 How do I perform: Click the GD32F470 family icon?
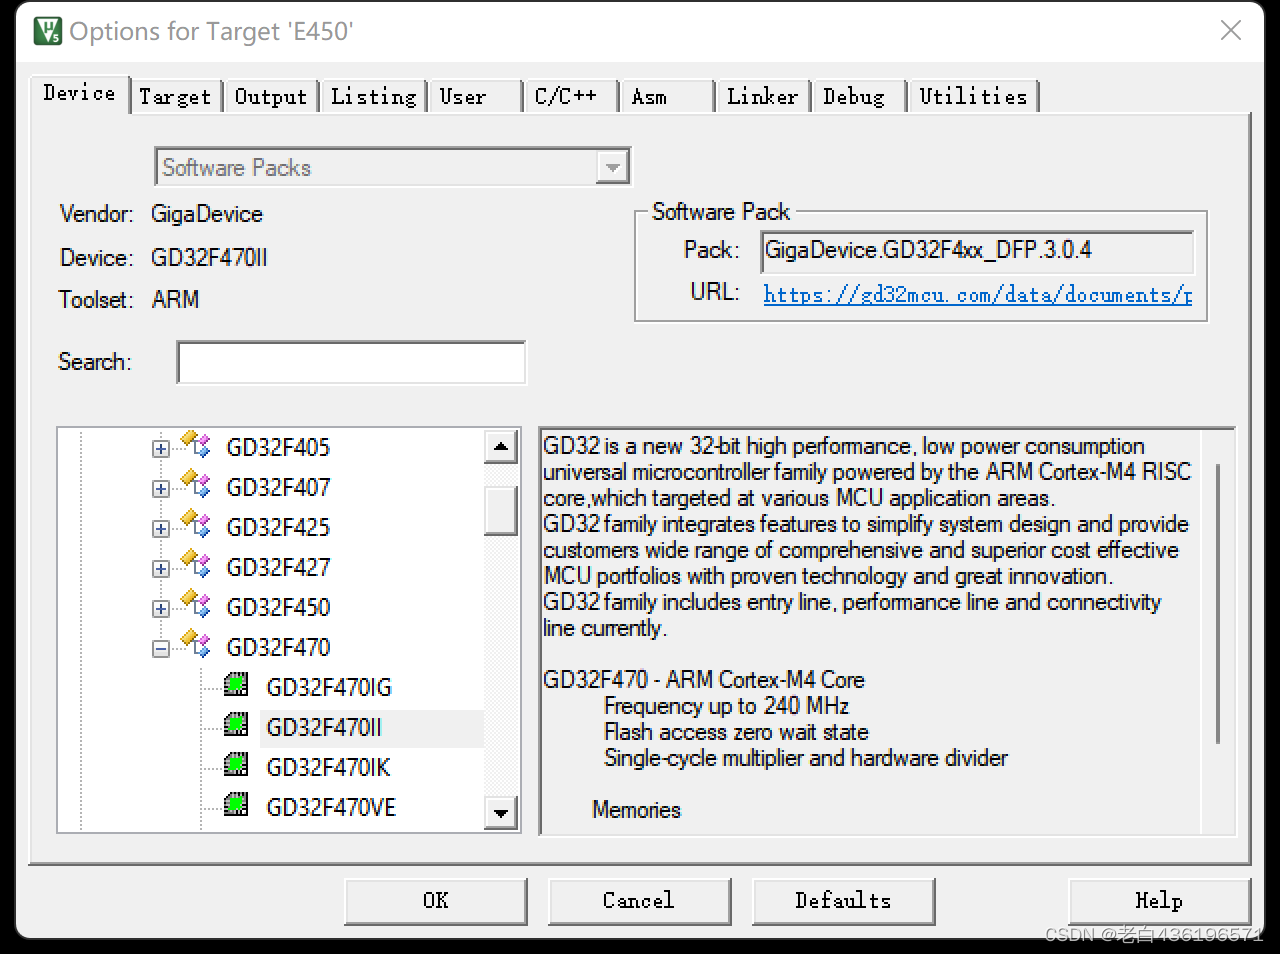pyautogui.click(x=197, y=645)
